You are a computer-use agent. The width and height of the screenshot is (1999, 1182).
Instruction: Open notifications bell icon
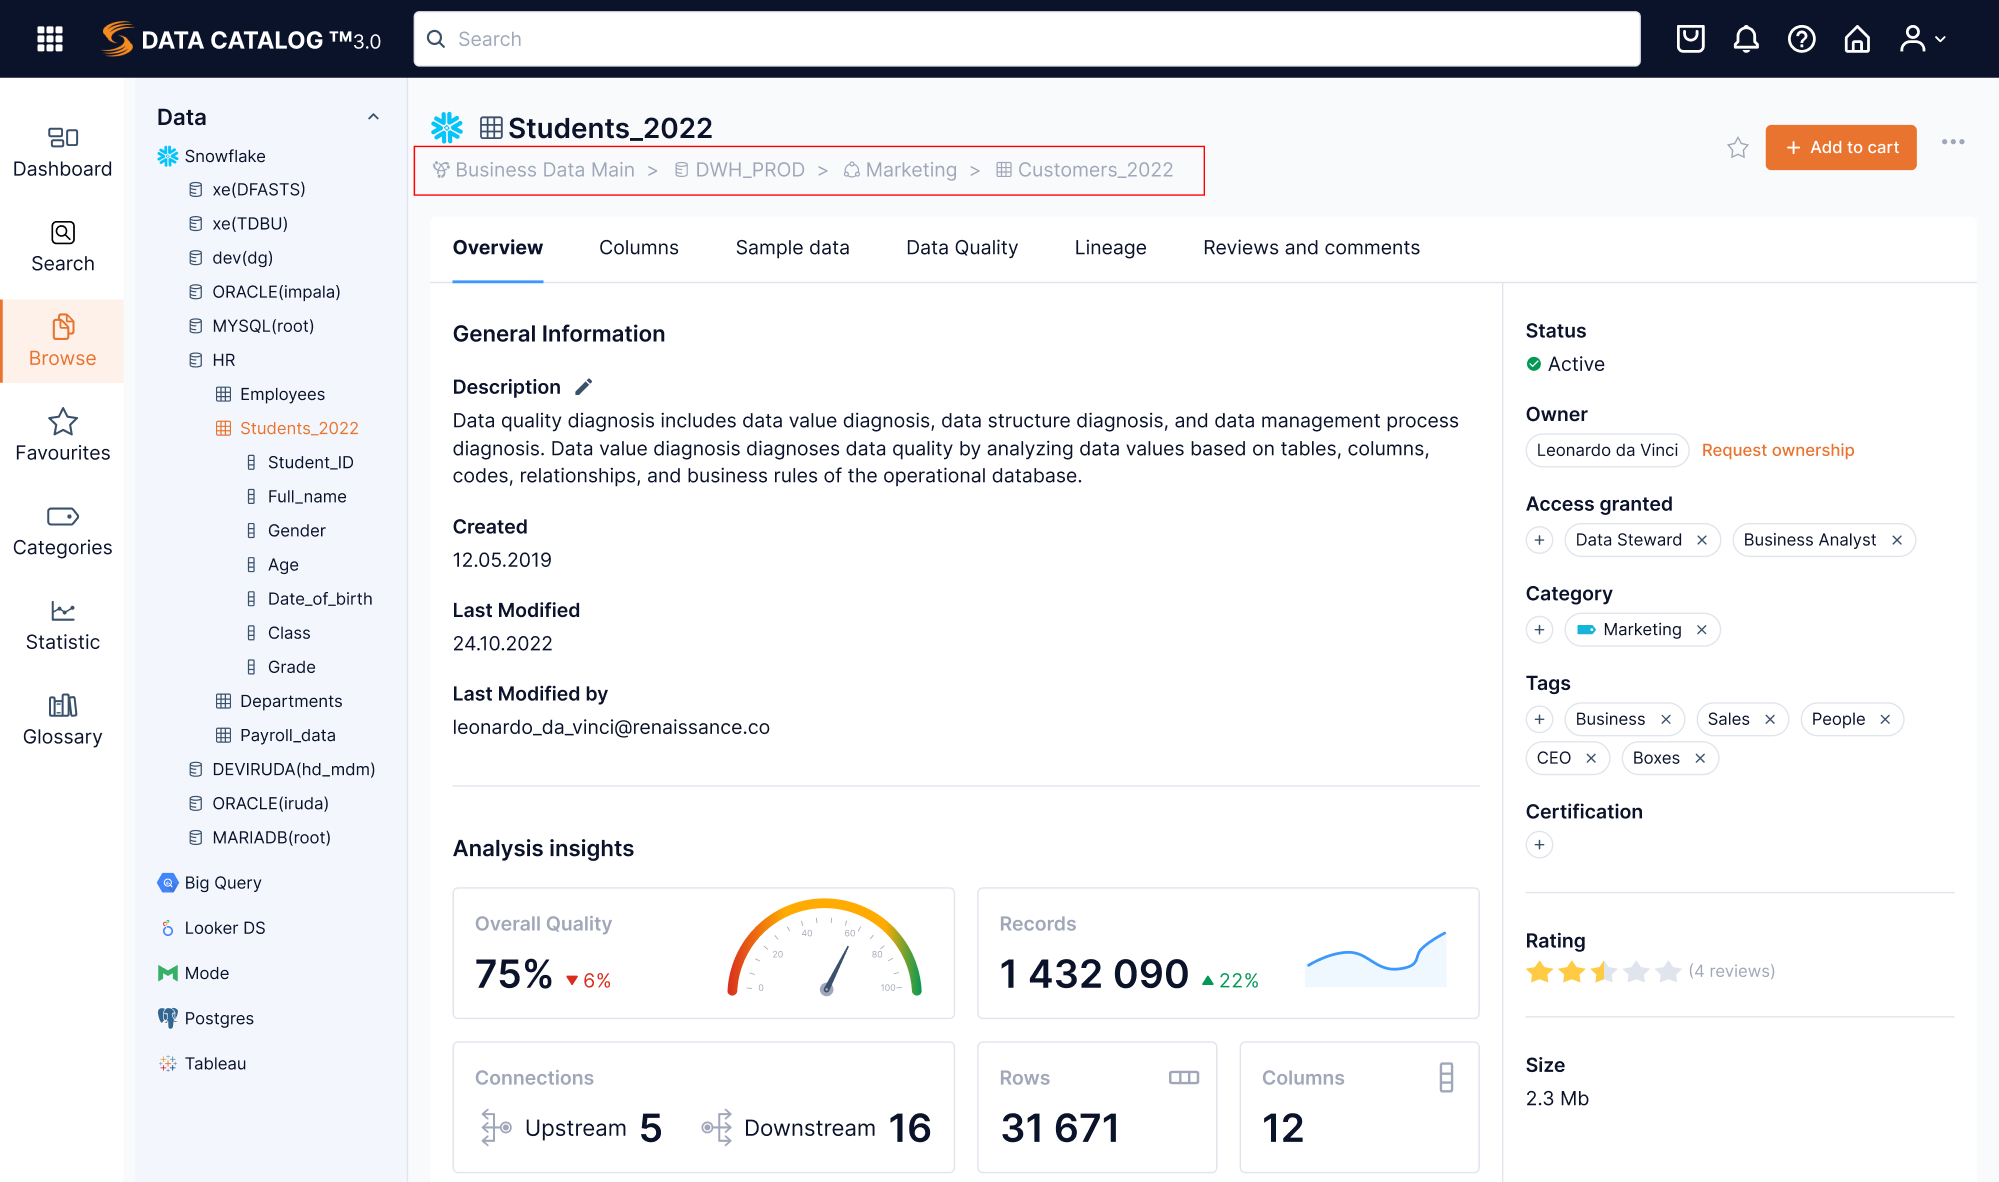click(1745, 38)
